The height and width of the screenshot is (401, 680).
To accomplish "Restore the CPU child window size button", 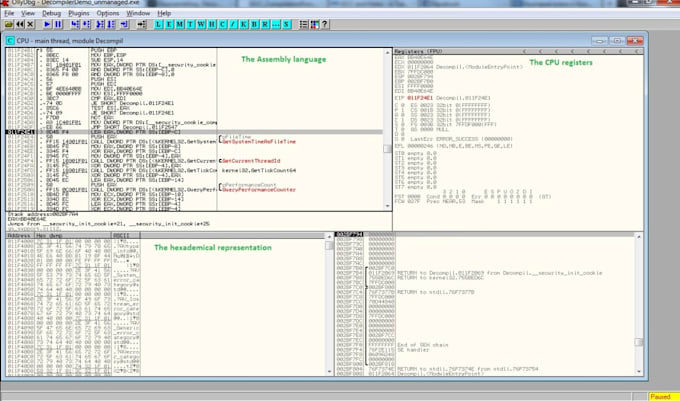I will (x=617, y=41).
